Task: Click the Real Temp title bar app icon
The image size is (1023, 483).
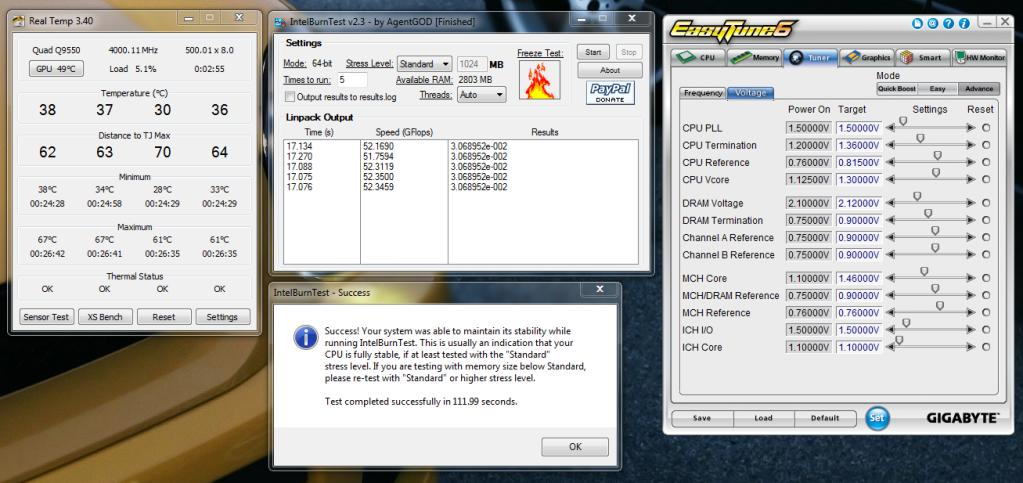Action: 19,20
